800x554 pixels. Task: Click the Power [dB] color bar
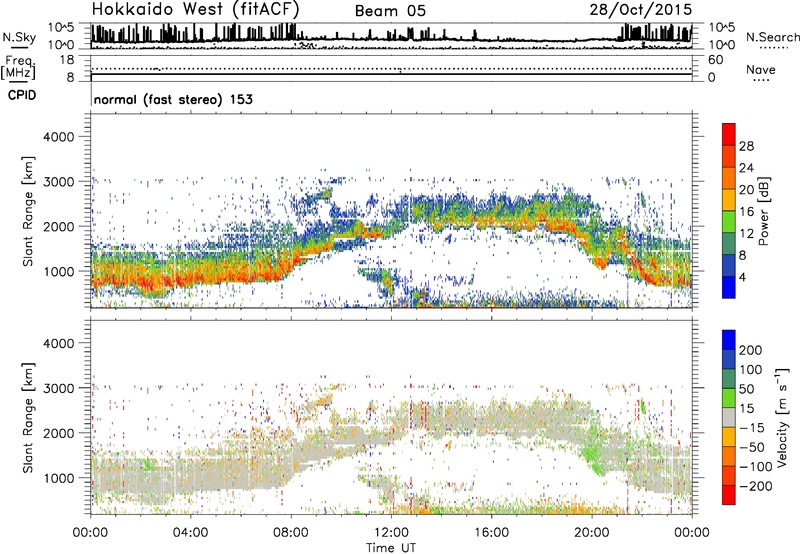point(729,211)
